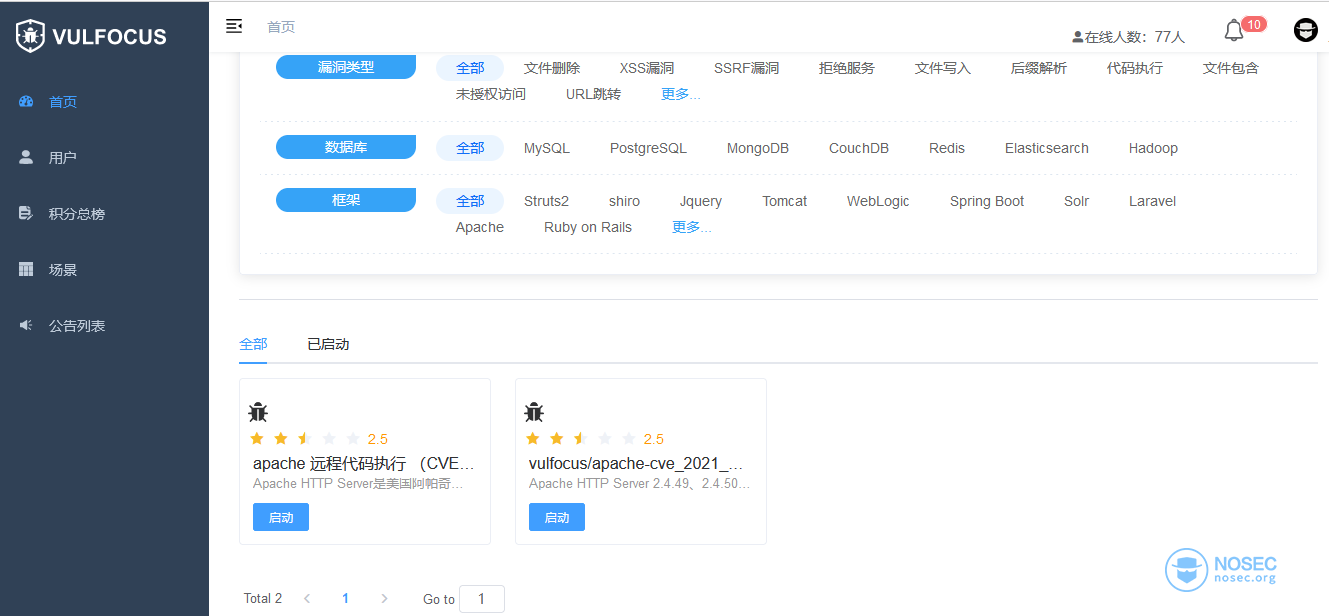
Task: Switch to the 全部 tab above cards
Action: click(x=253, y=344)
